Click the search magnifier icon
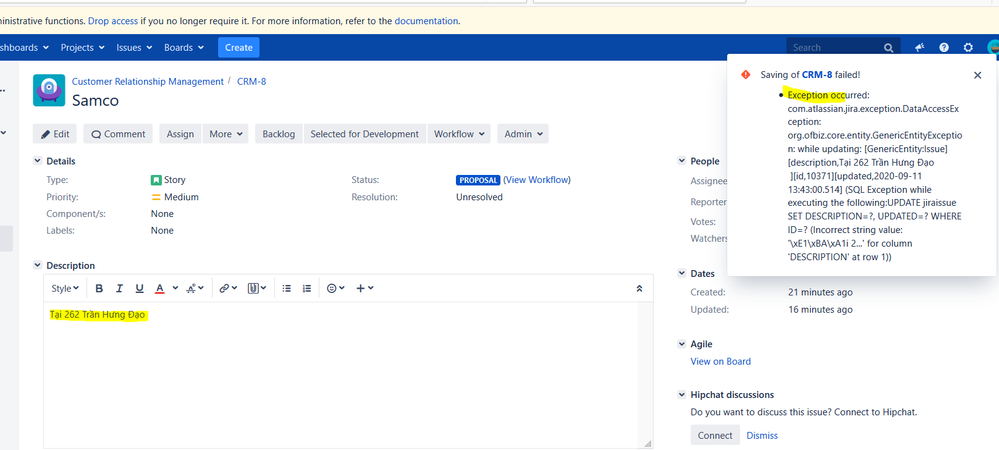The height and width of the screenshot is (450, 999). coord(889,48)
